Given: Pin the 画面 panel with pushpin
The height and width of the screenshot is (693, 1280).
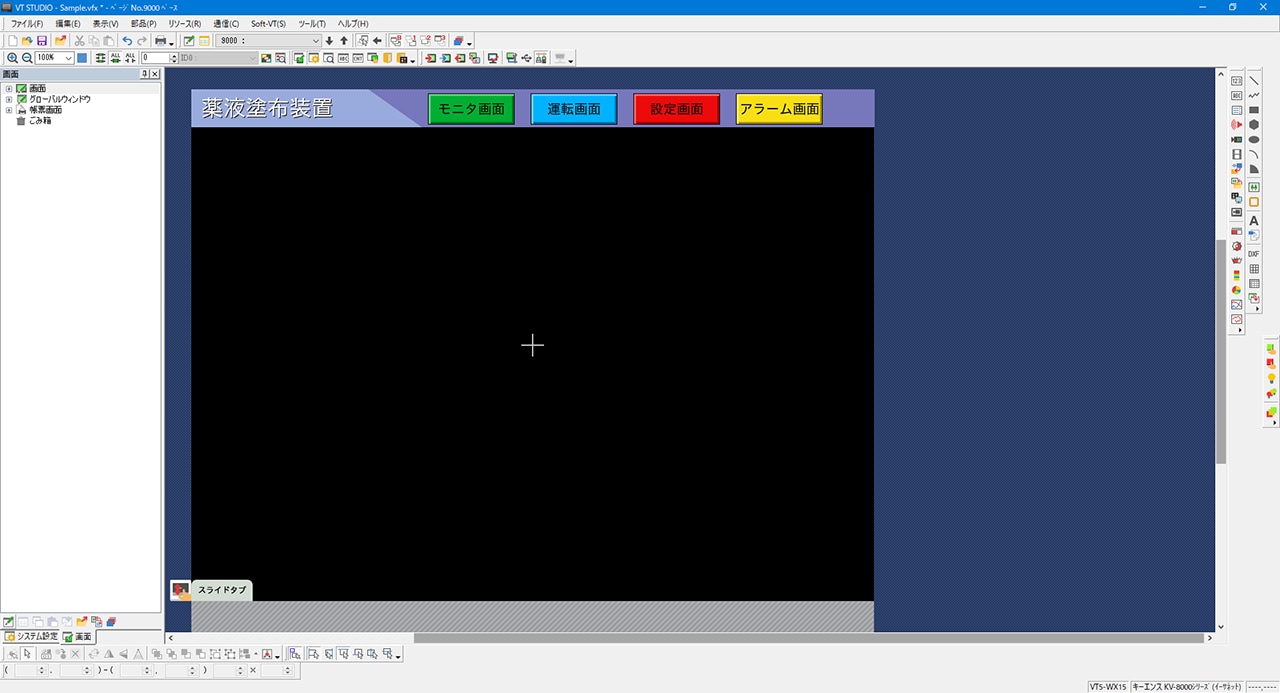Looking at the screenshot, I should (x=144, y=74).
